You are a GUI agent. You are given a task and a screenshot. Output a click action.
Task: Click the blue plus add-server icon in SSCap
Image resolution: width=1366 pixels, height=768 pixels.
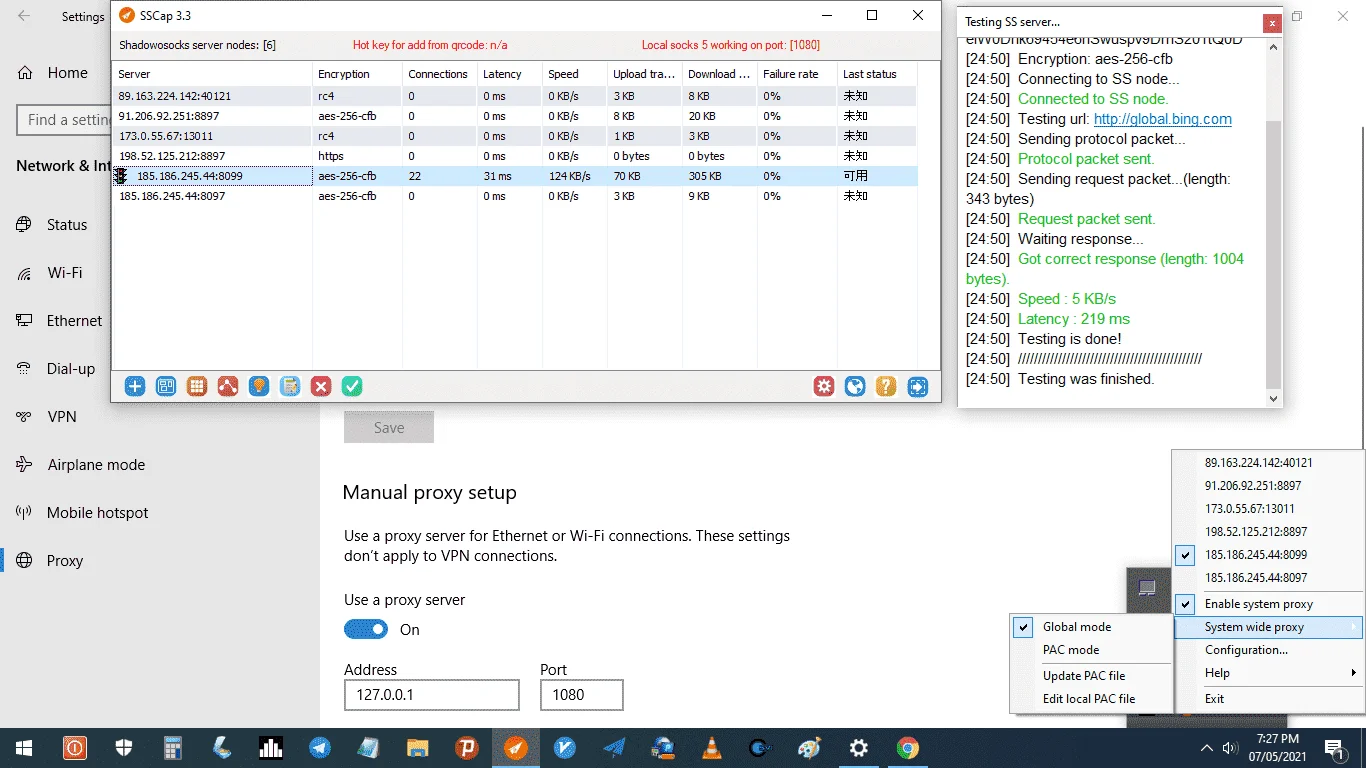point(135,386)
